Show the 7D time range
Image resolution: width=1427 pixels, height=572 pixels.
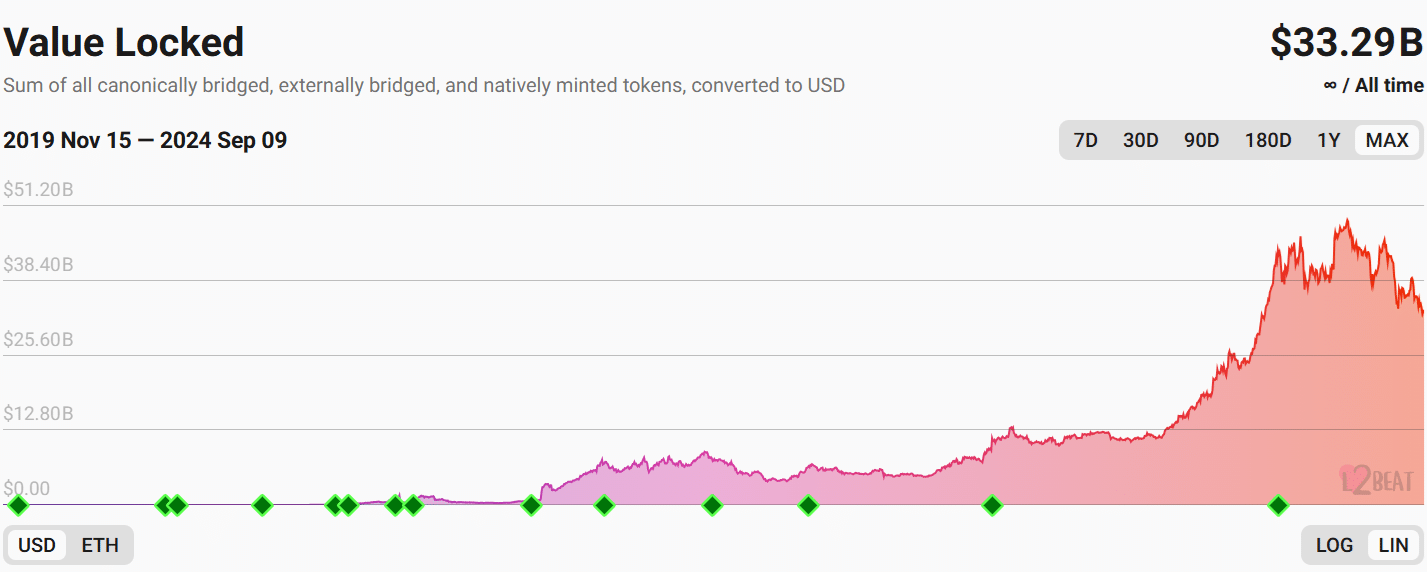[1085, 140]
